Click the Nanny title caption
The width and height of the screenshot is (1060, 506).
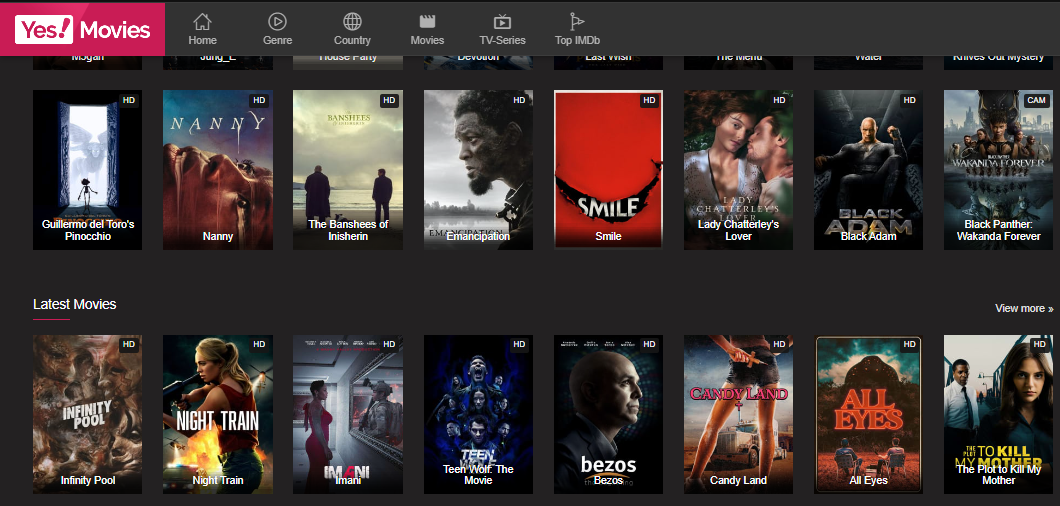tap(218, 236)
